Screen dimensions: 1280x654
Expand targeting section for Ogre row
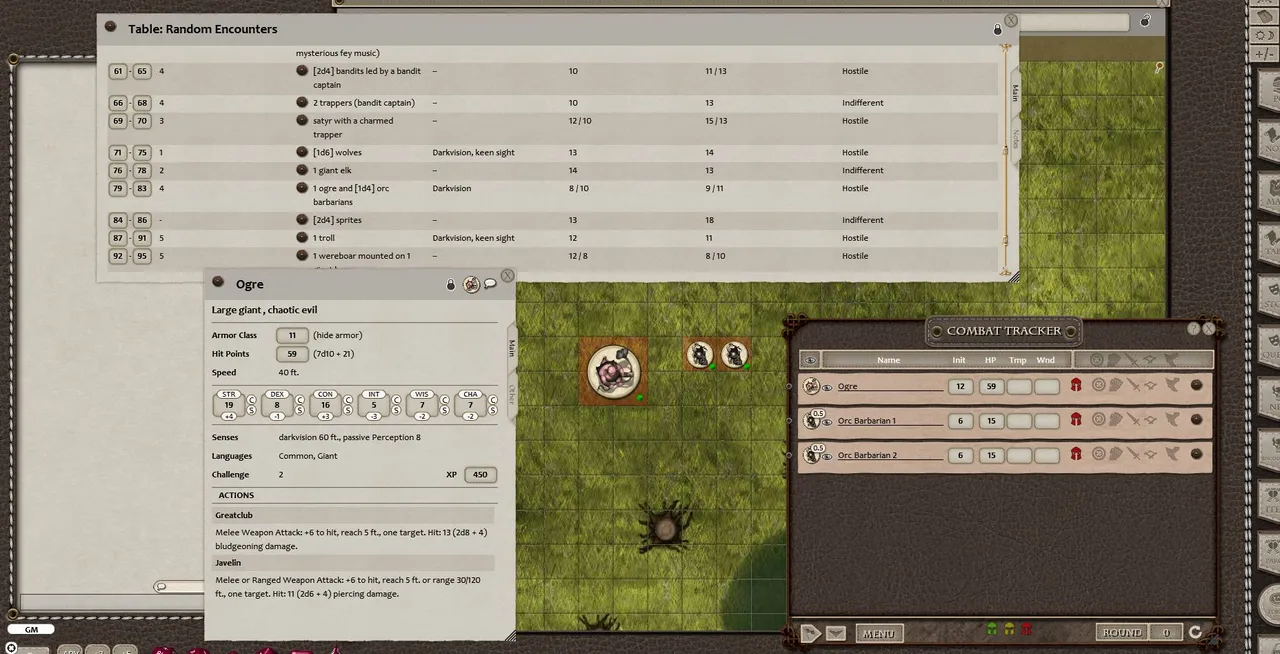pos(1098,385)
